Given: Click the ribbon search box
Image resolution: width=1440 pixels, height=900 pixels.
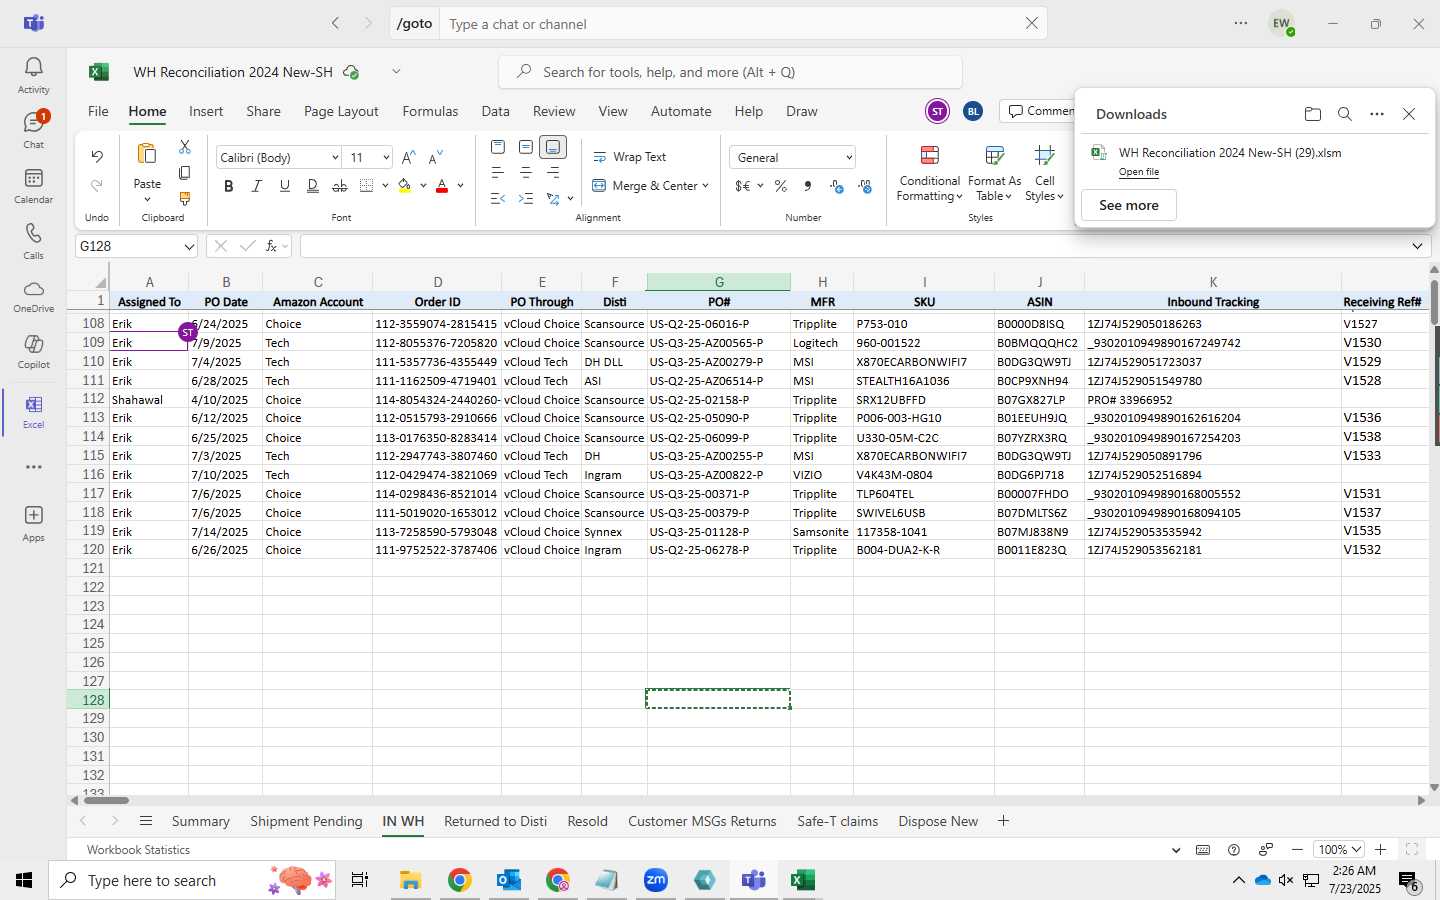Looking at the screenshot, I should pos(730,72).
